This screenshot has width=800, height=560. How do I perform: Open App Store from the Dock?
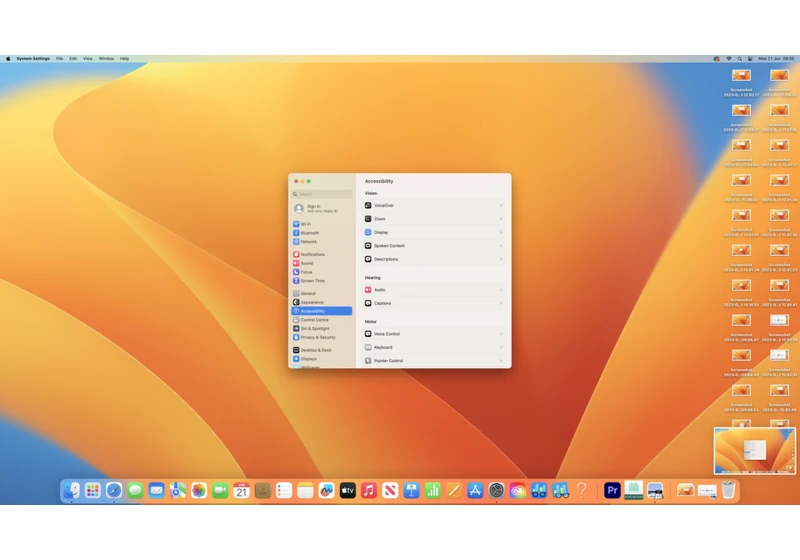pyautogui.click(x=475, y=491)
